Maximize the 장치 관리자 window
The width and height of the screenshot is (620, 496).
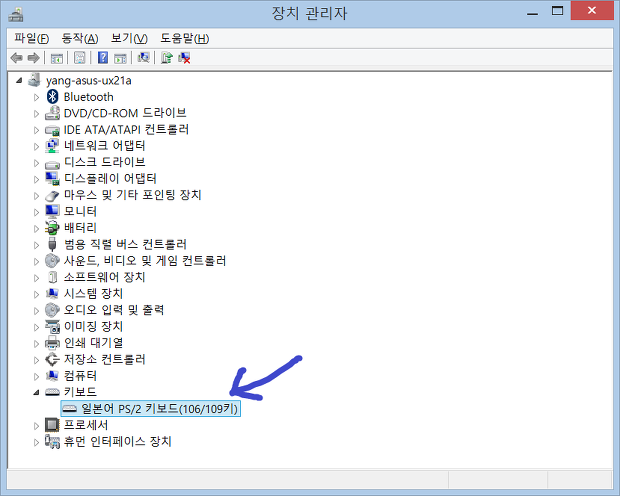557,11
